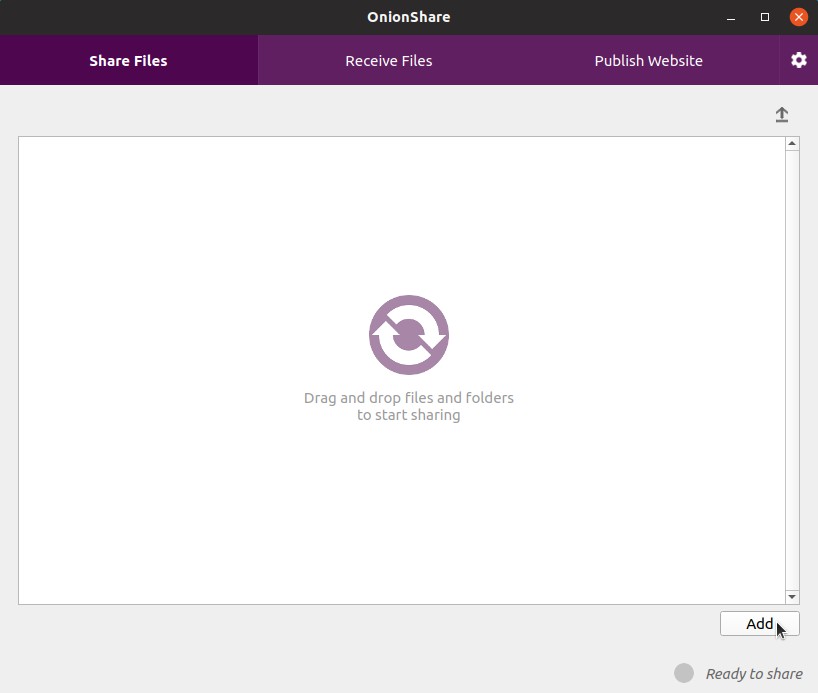Minimize the OnionShare window
Screen dimensions: 818x693
[x=730, y=17]
